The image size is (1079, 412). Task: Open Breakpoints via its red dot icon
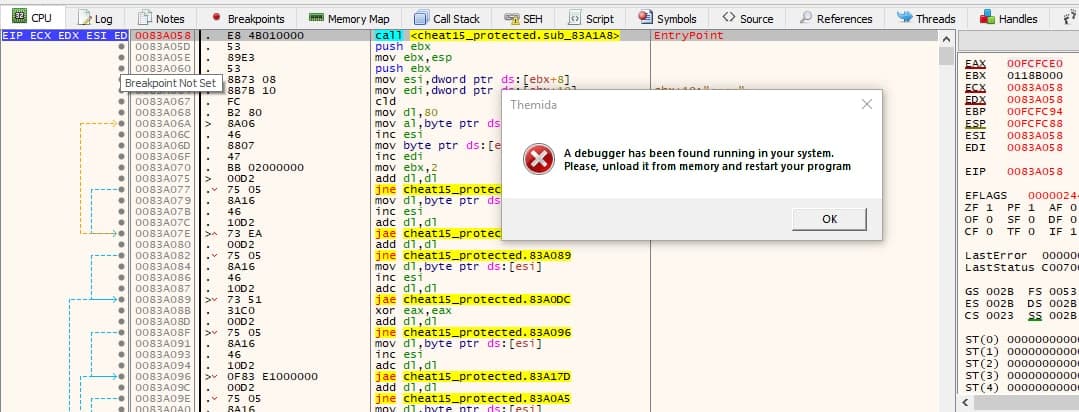(x=217, y=18)
